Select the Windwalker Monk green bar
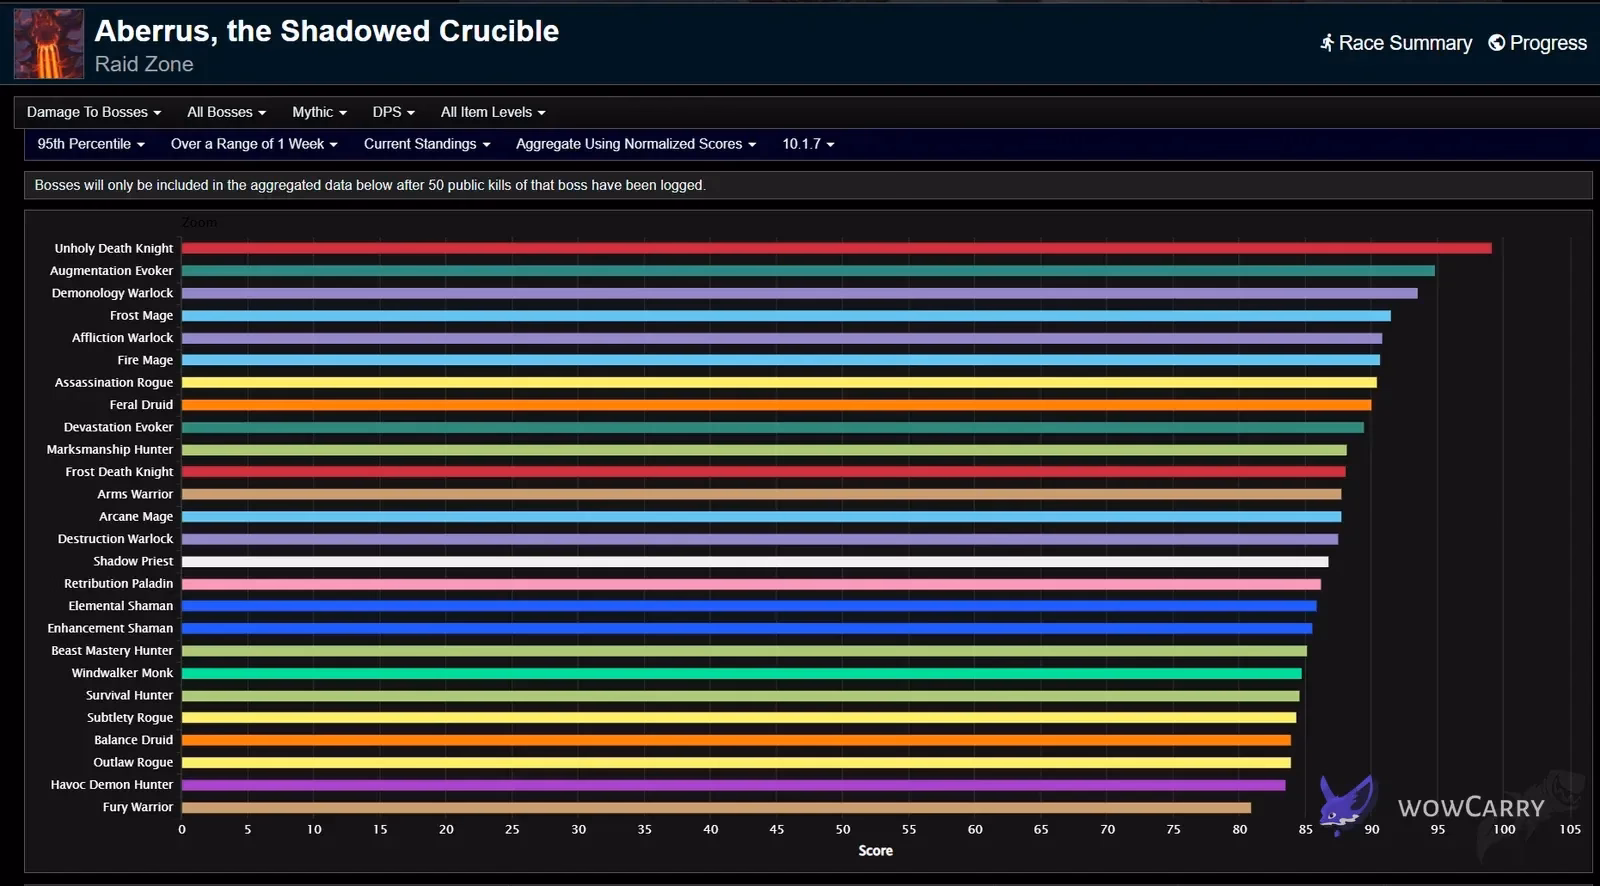The image size is (1600, 886). tap(741, 673)
